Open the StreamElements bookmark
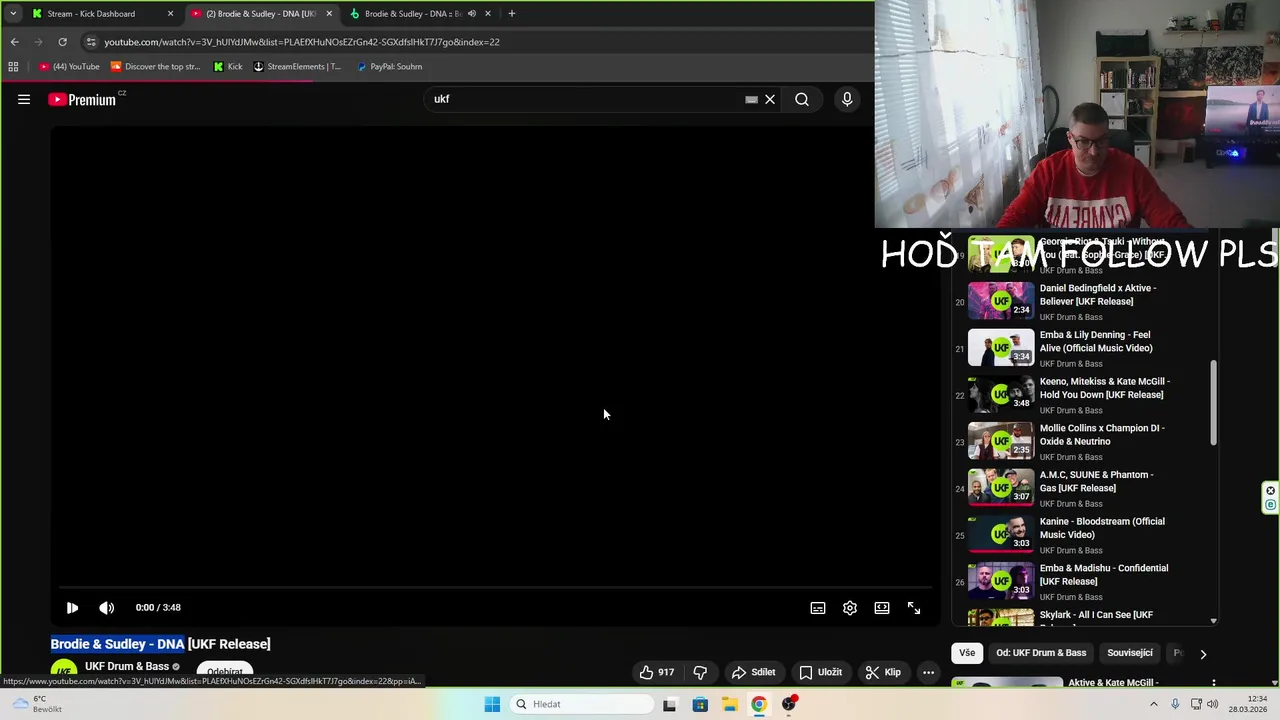Image resolution: width=1280 pixels, height=720 pixels. [x=297, y=67]
